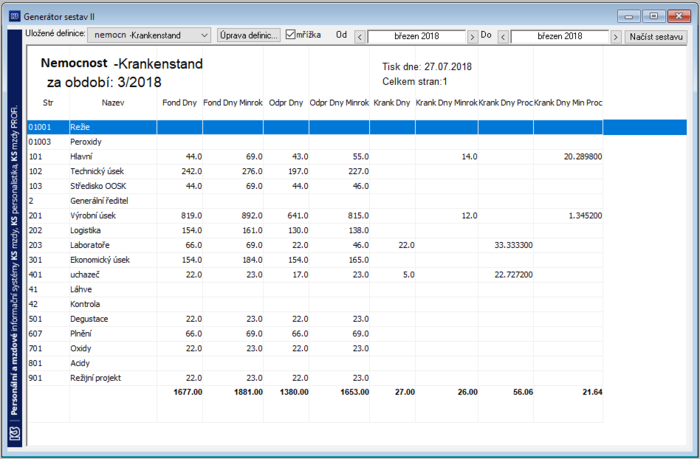
Task: Select the row 'Peroxidy'
Action: pos(315,142)
